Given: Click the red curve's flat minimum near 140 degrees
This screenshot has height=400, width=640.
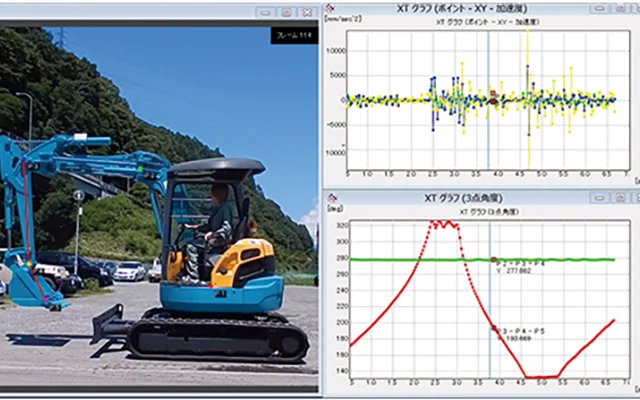Looking at the screenshot, I should click(541, 377).
